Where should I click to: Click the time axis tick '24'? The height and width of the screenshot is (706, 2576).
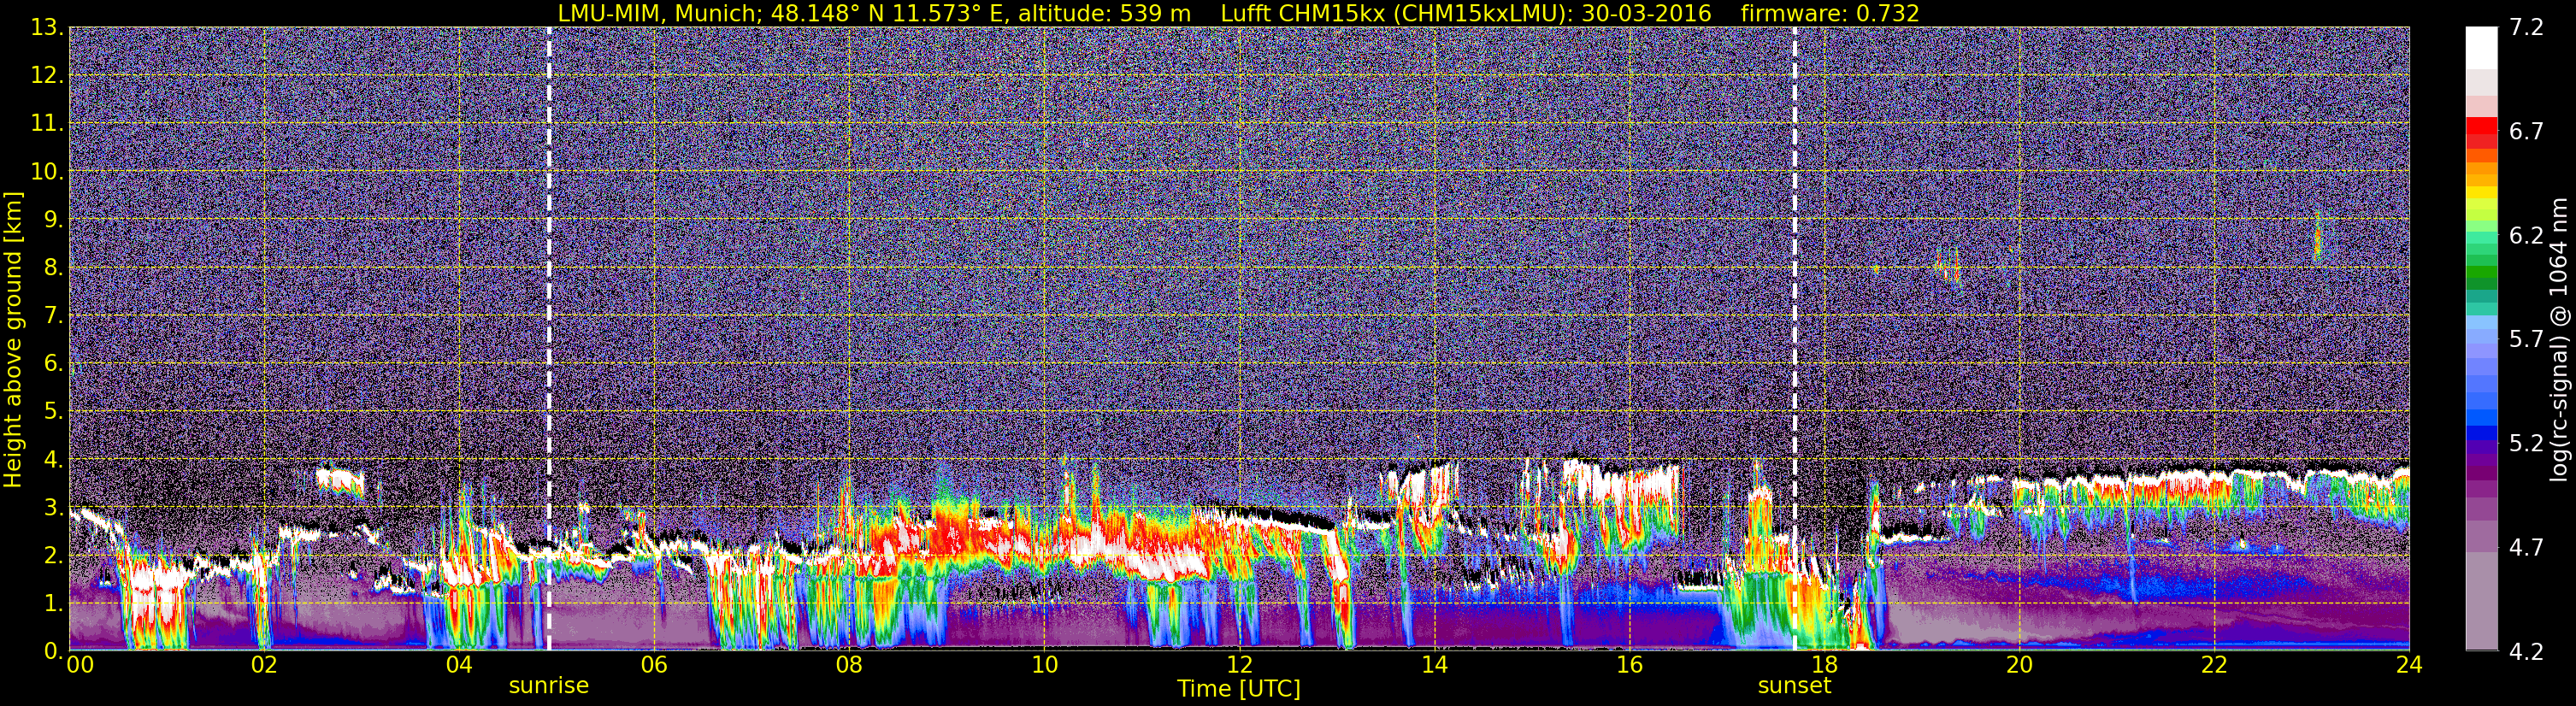pyautogui.click(x=2409, y=665)
